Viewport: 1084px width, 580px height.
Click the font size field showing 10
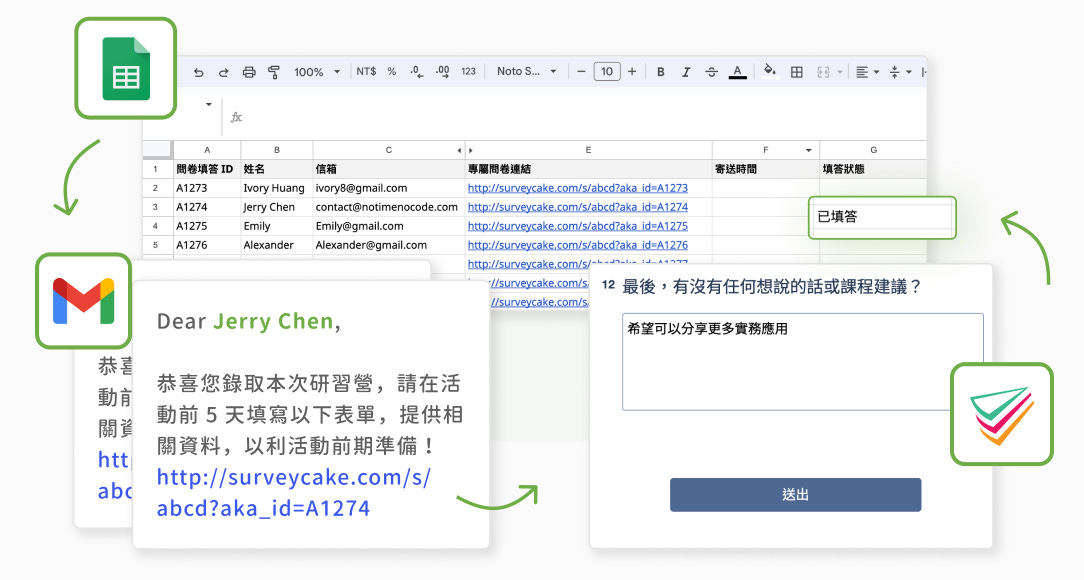point(607,71)
